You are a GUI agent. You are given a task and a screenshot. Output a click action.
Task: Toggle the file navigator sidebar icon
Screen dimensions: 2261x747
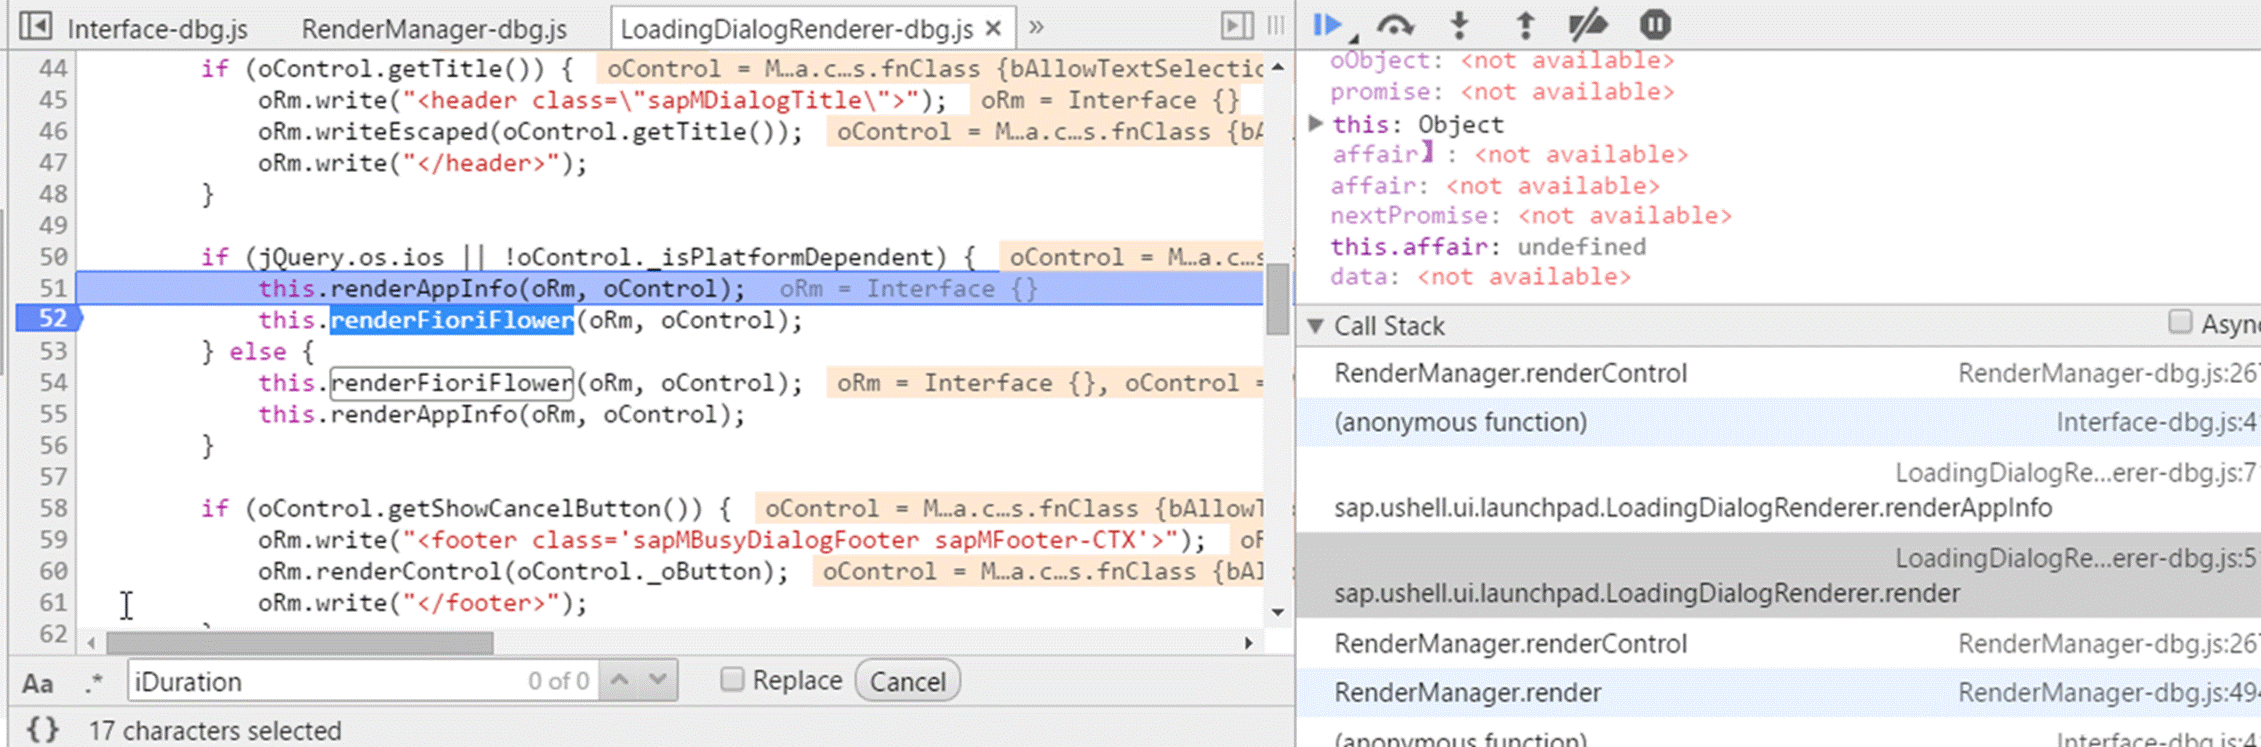[36, 26]
